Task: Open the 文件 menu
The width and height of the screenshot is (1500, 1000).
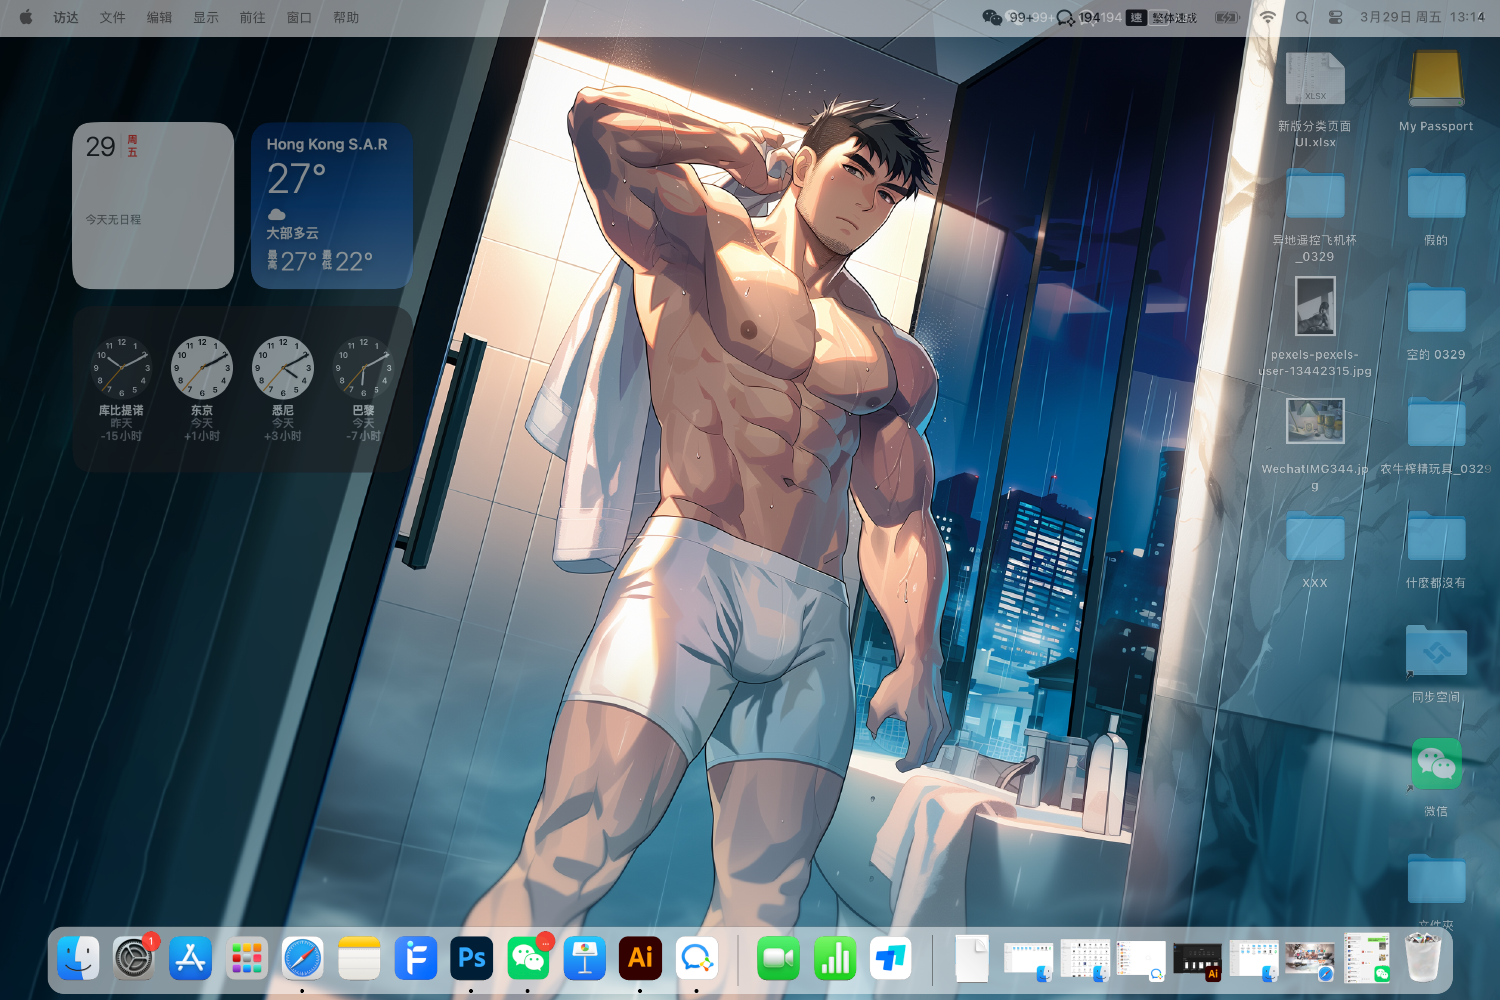Action: pyautogui.click(x=112, y=17)
